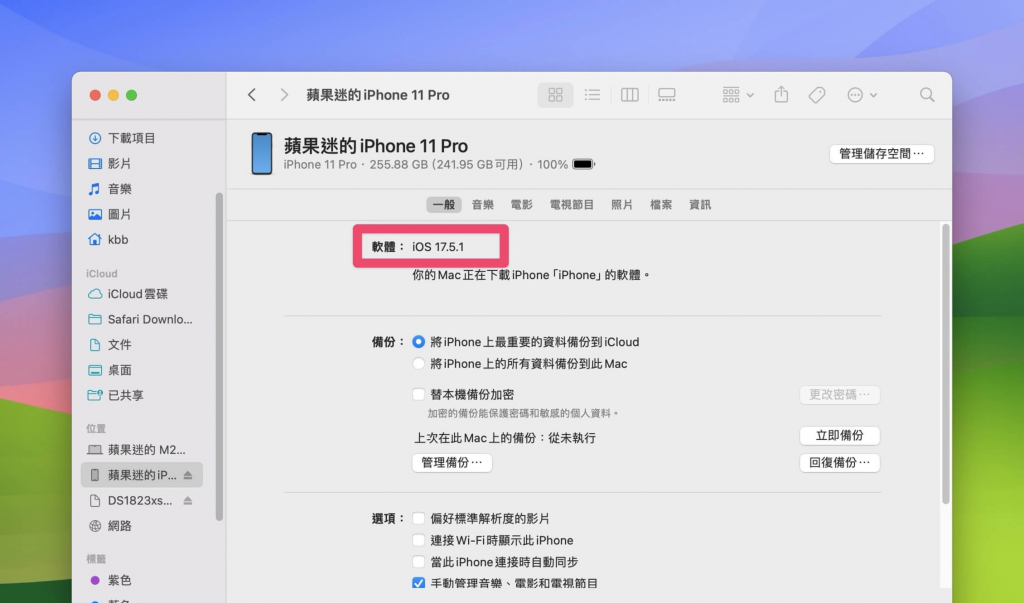Open the group-by options dropdown

[x=738, y=95]
